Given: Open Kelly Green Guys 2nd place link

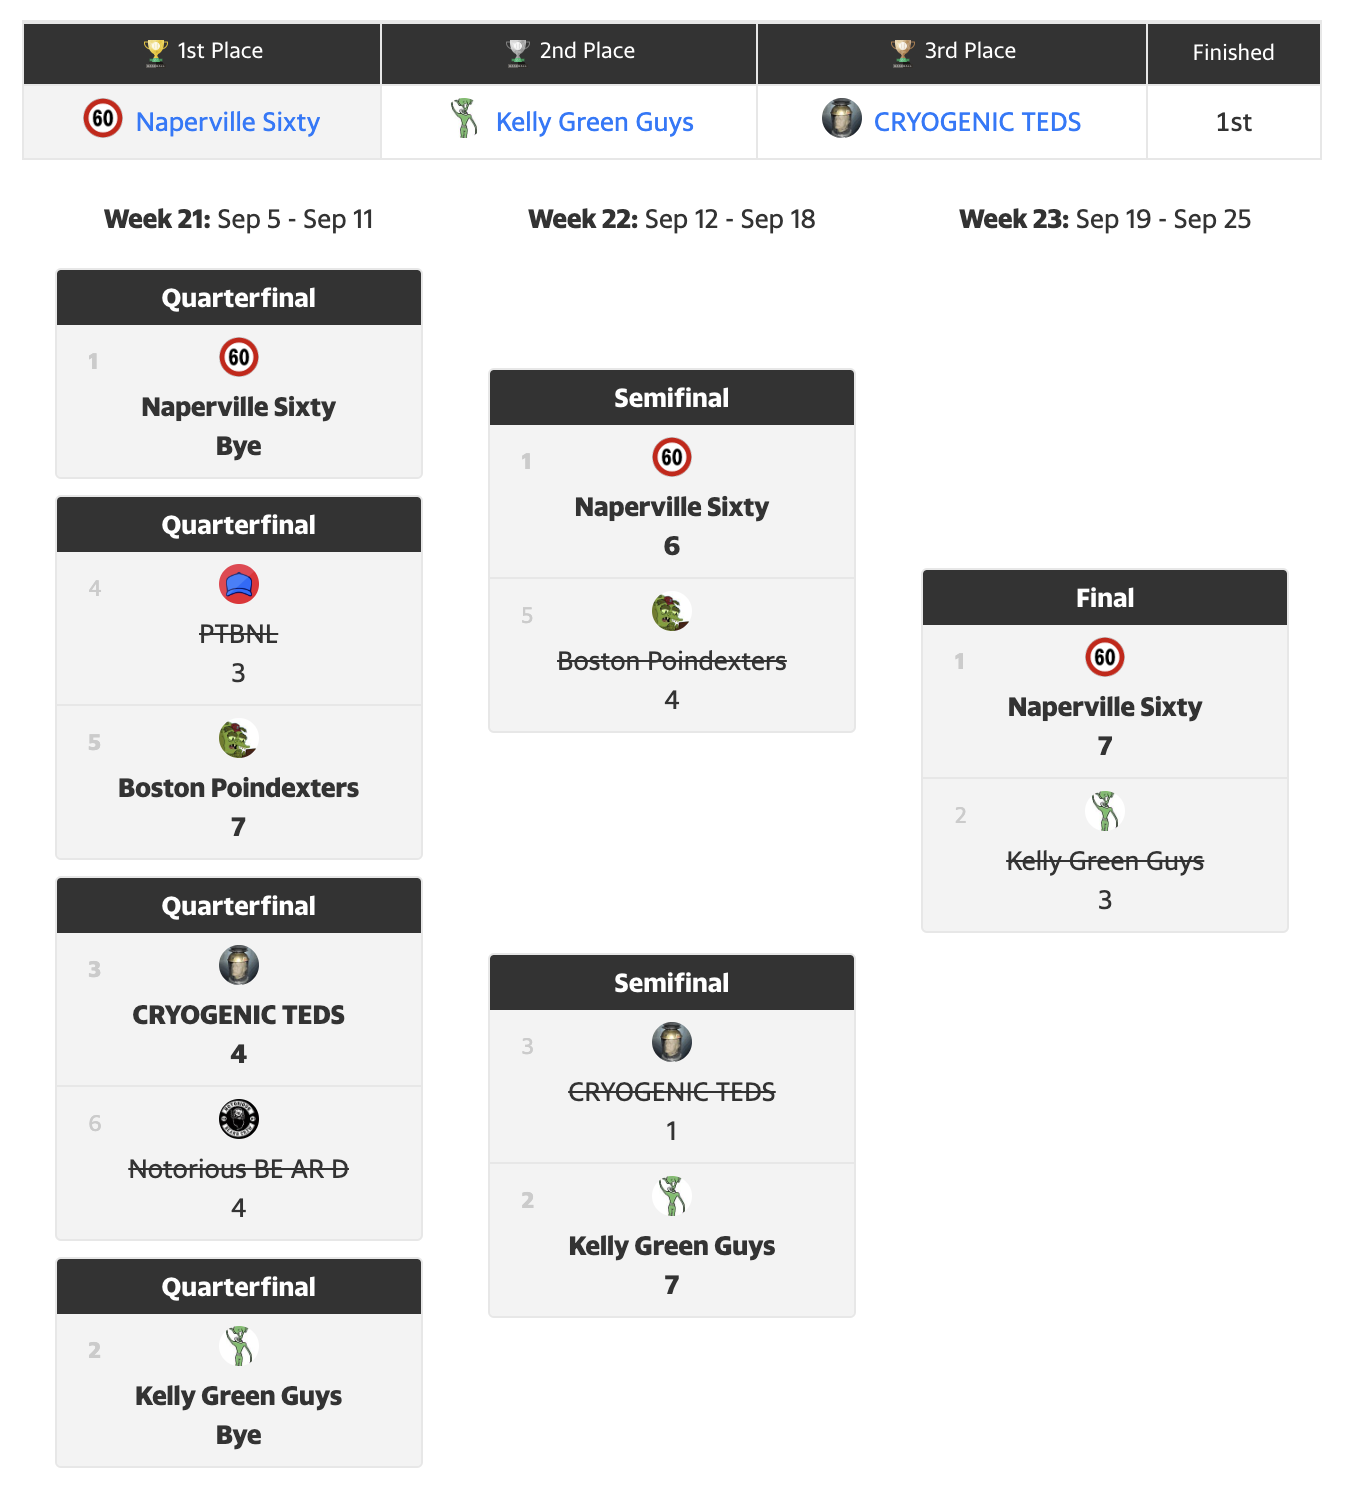Looking at the screenshot, I should (594, 122).
